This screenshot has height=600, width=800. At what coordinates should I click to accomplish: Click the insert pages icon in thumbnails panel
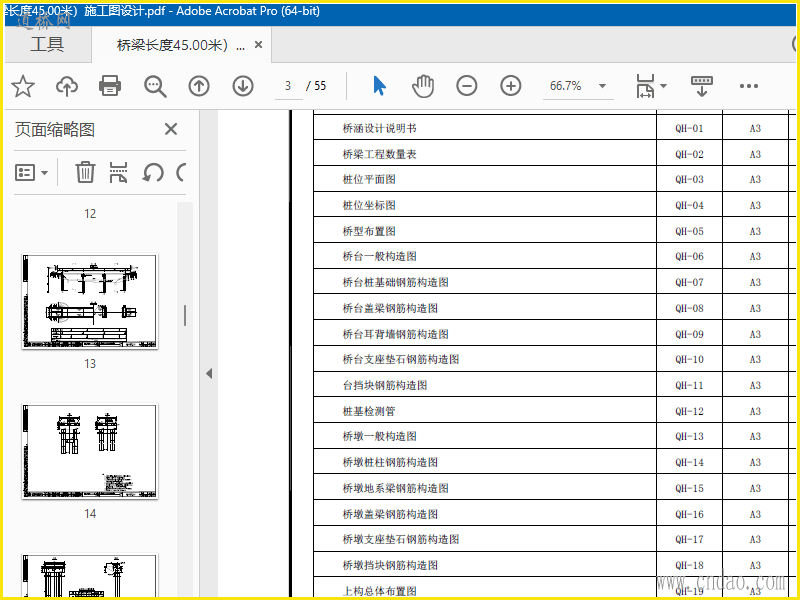(x=118, y=172)
